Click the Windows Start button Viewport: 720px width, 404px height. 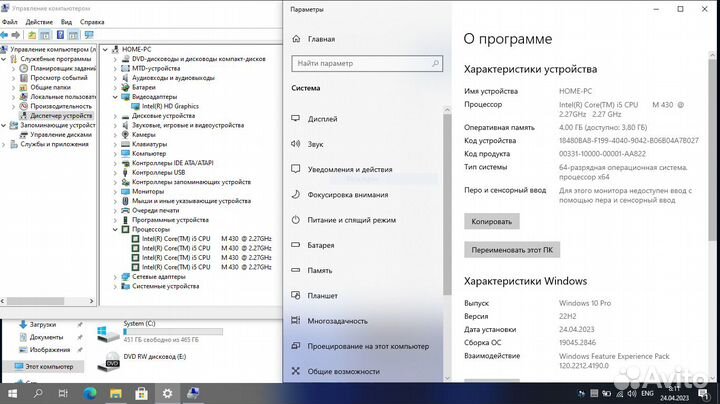coord(12,393)
